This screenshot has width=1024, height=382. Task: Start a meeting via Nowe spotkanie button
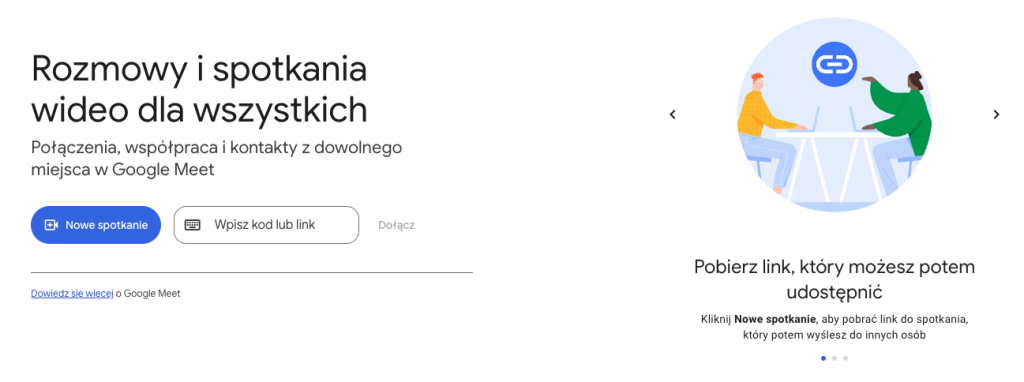96,225
